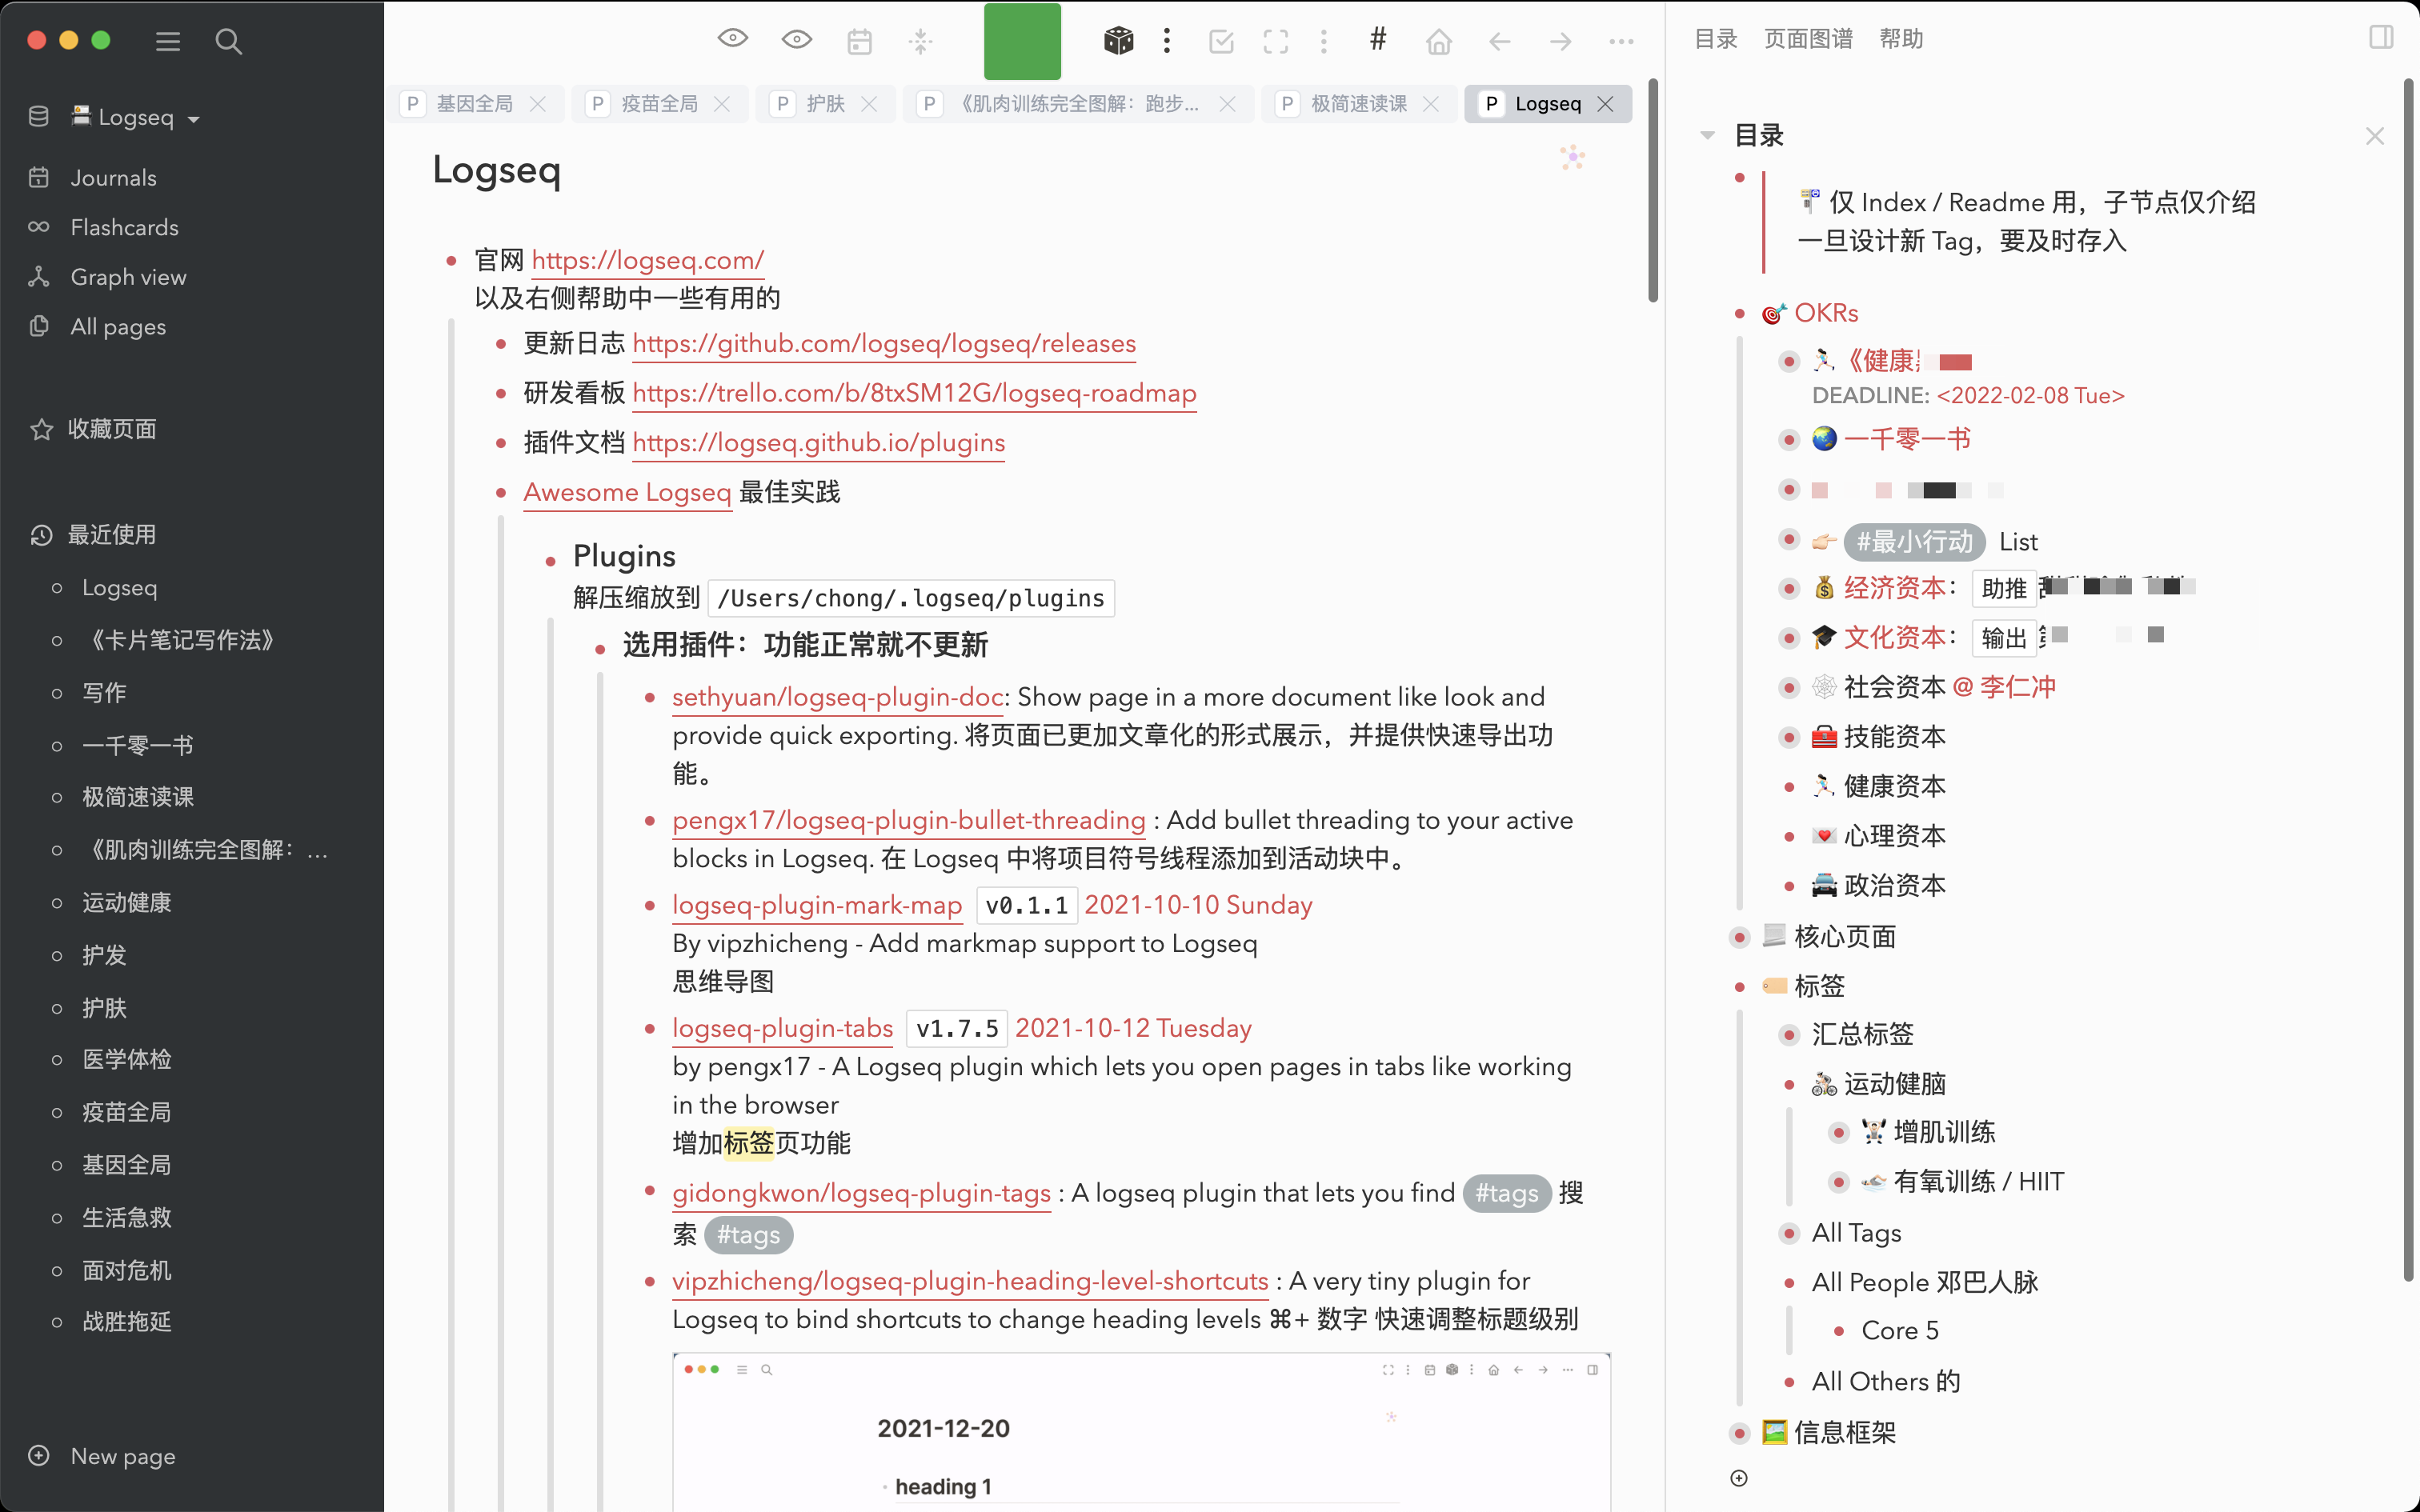
Task: Open the logseq releases GitHub link
Action: coord(884,344)
